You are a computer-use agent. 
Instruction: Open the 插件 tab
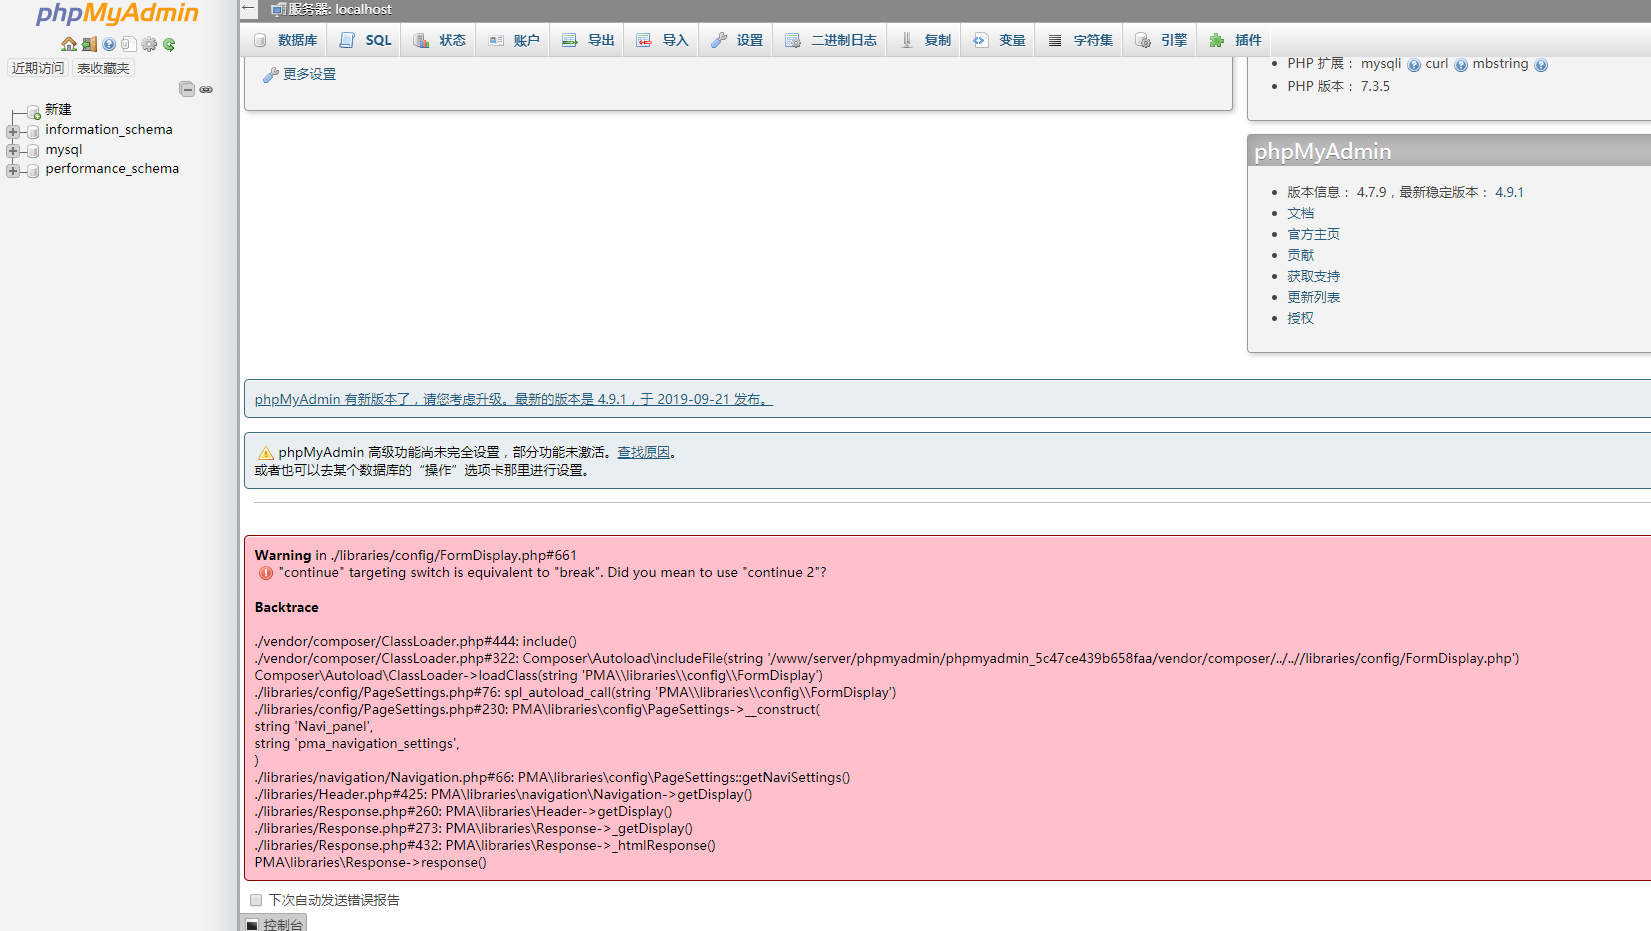(1234, 40)
